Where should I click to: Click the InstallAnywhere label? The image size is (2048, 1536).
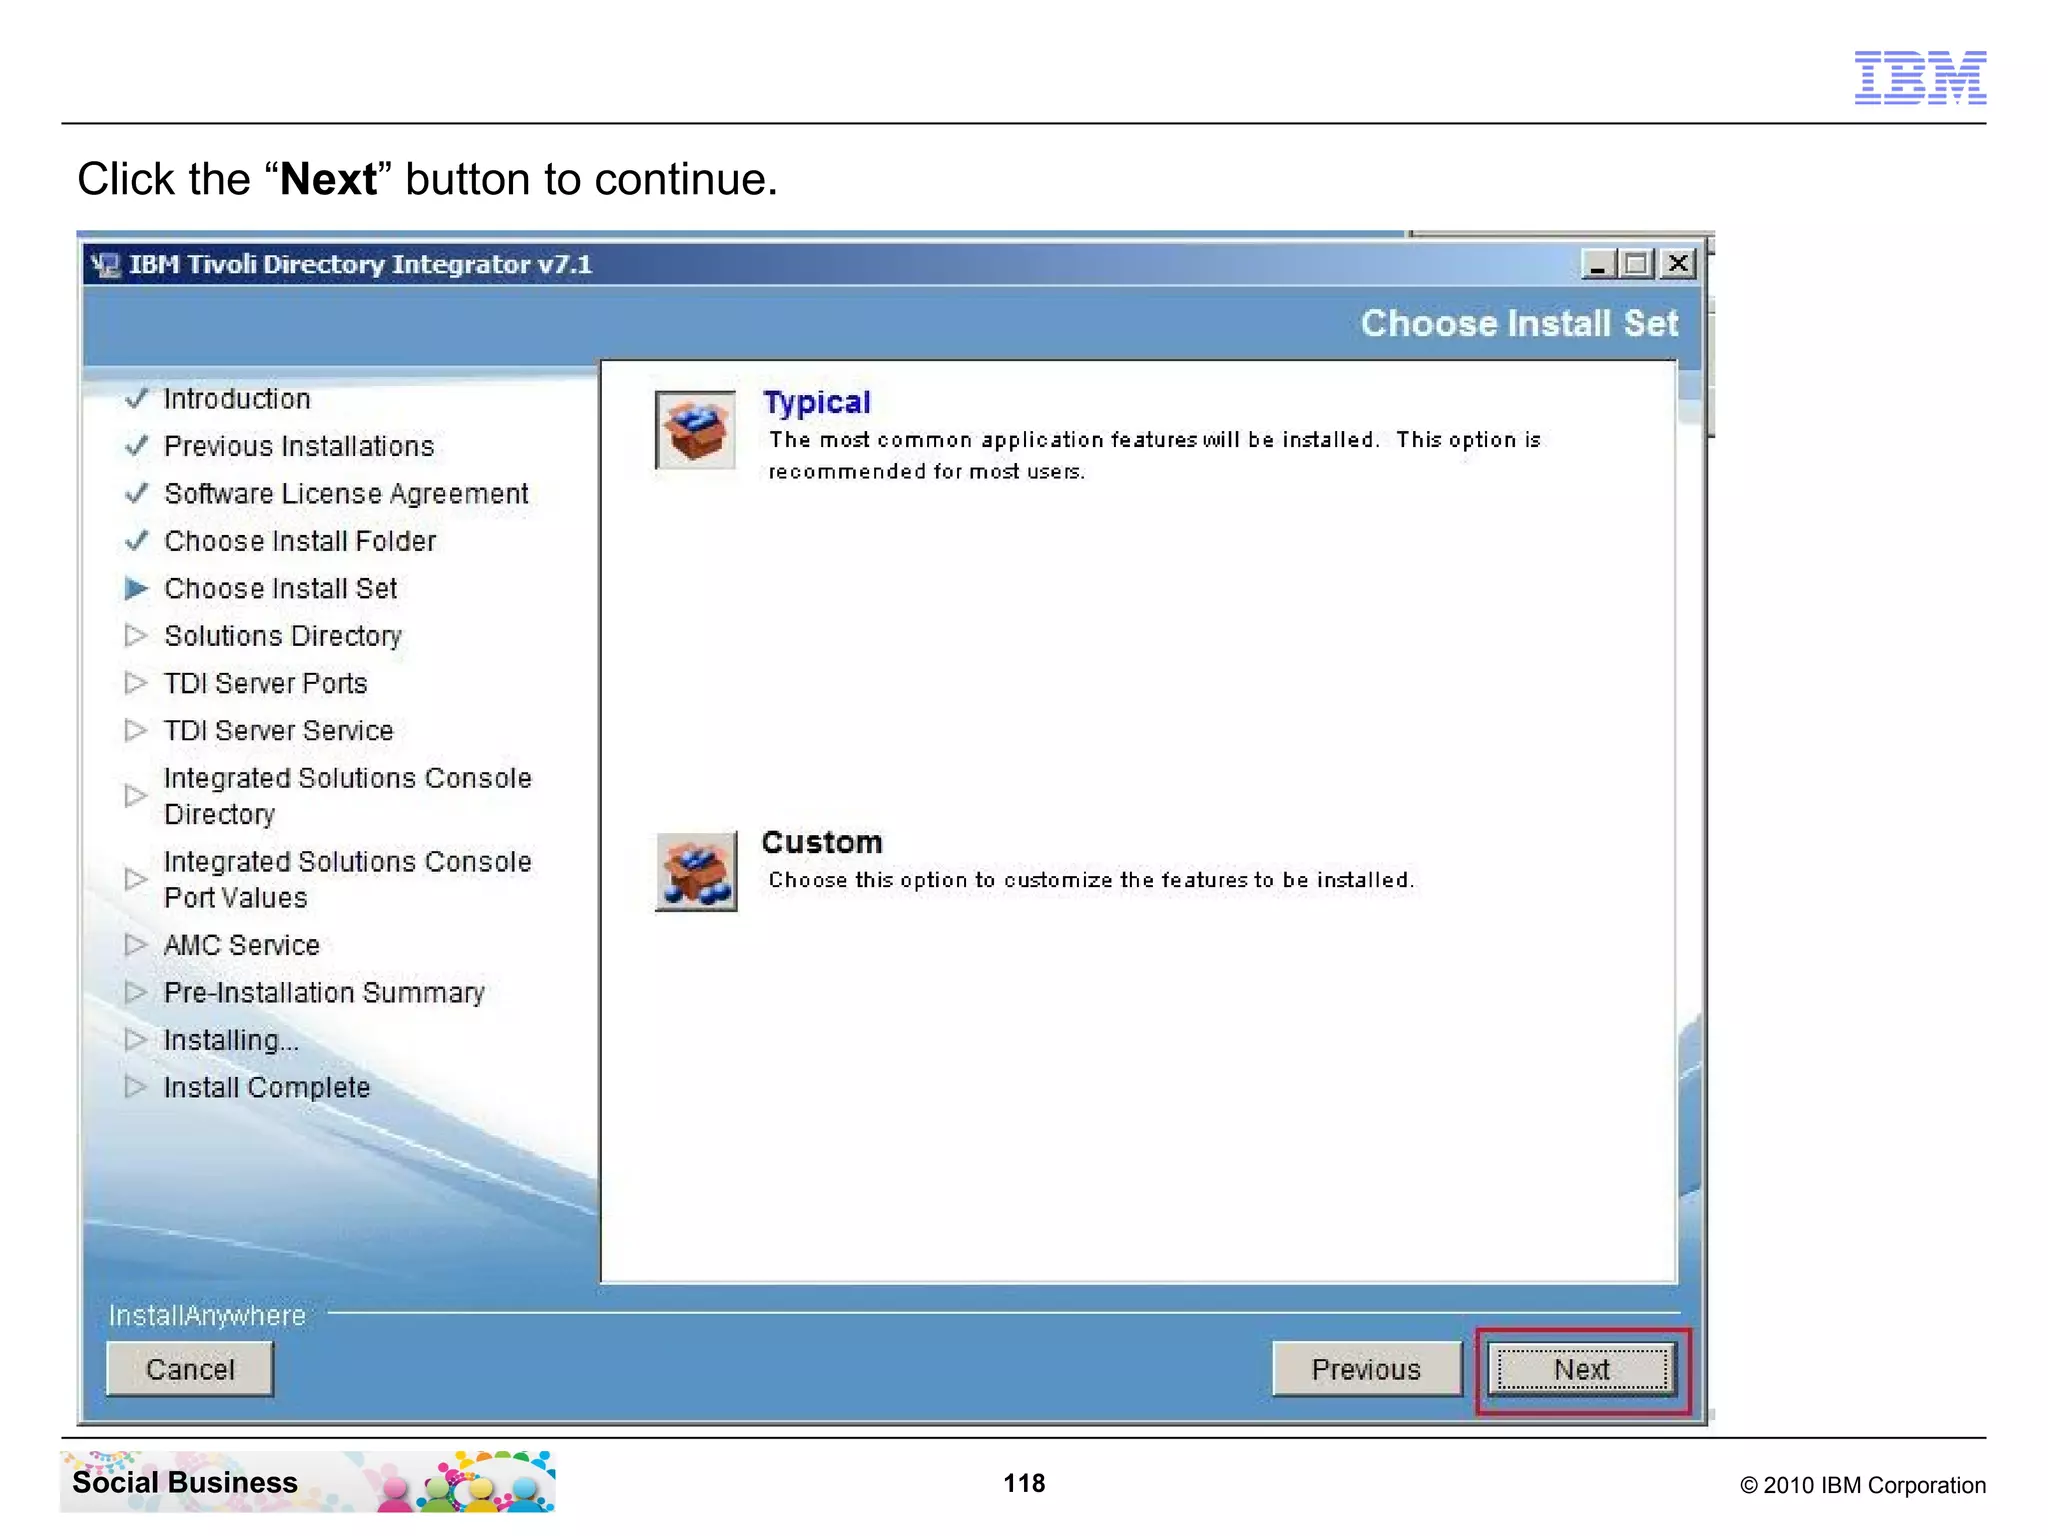(x=207, y=1316)
